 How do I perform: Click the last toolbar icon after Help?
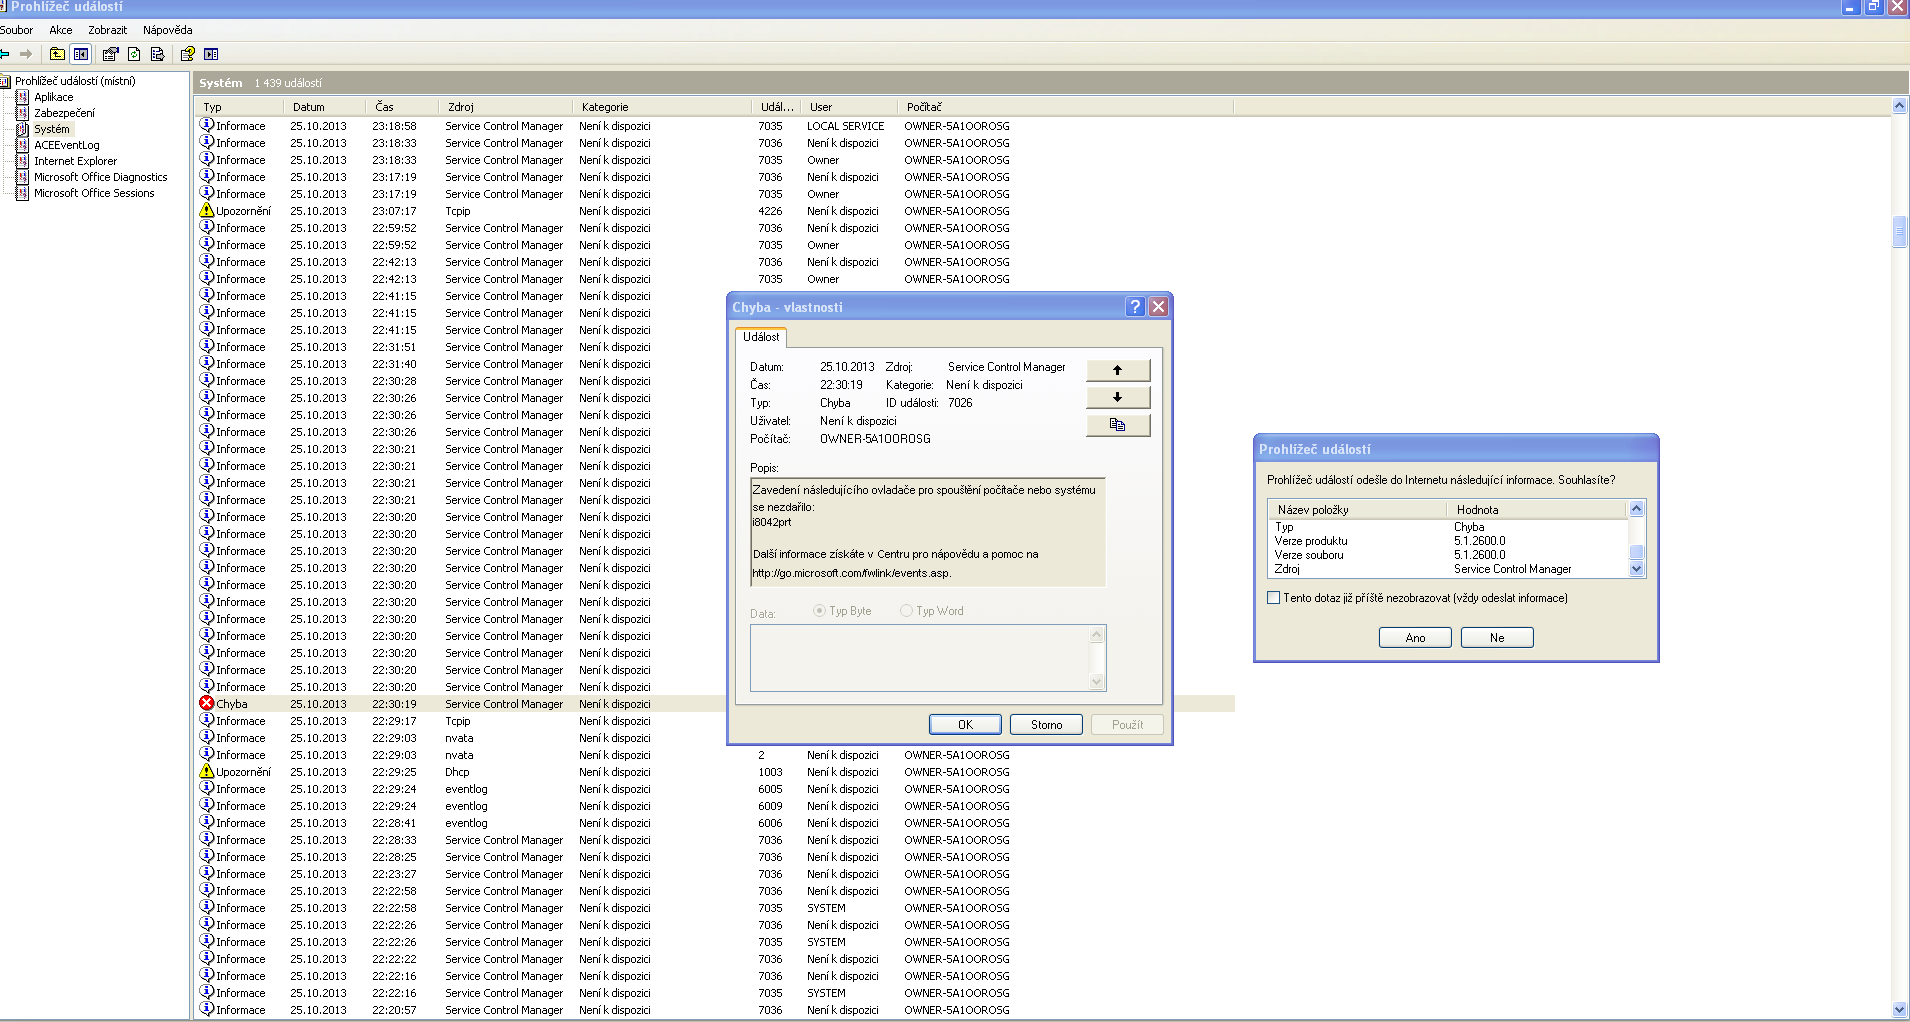coord(211,54)
